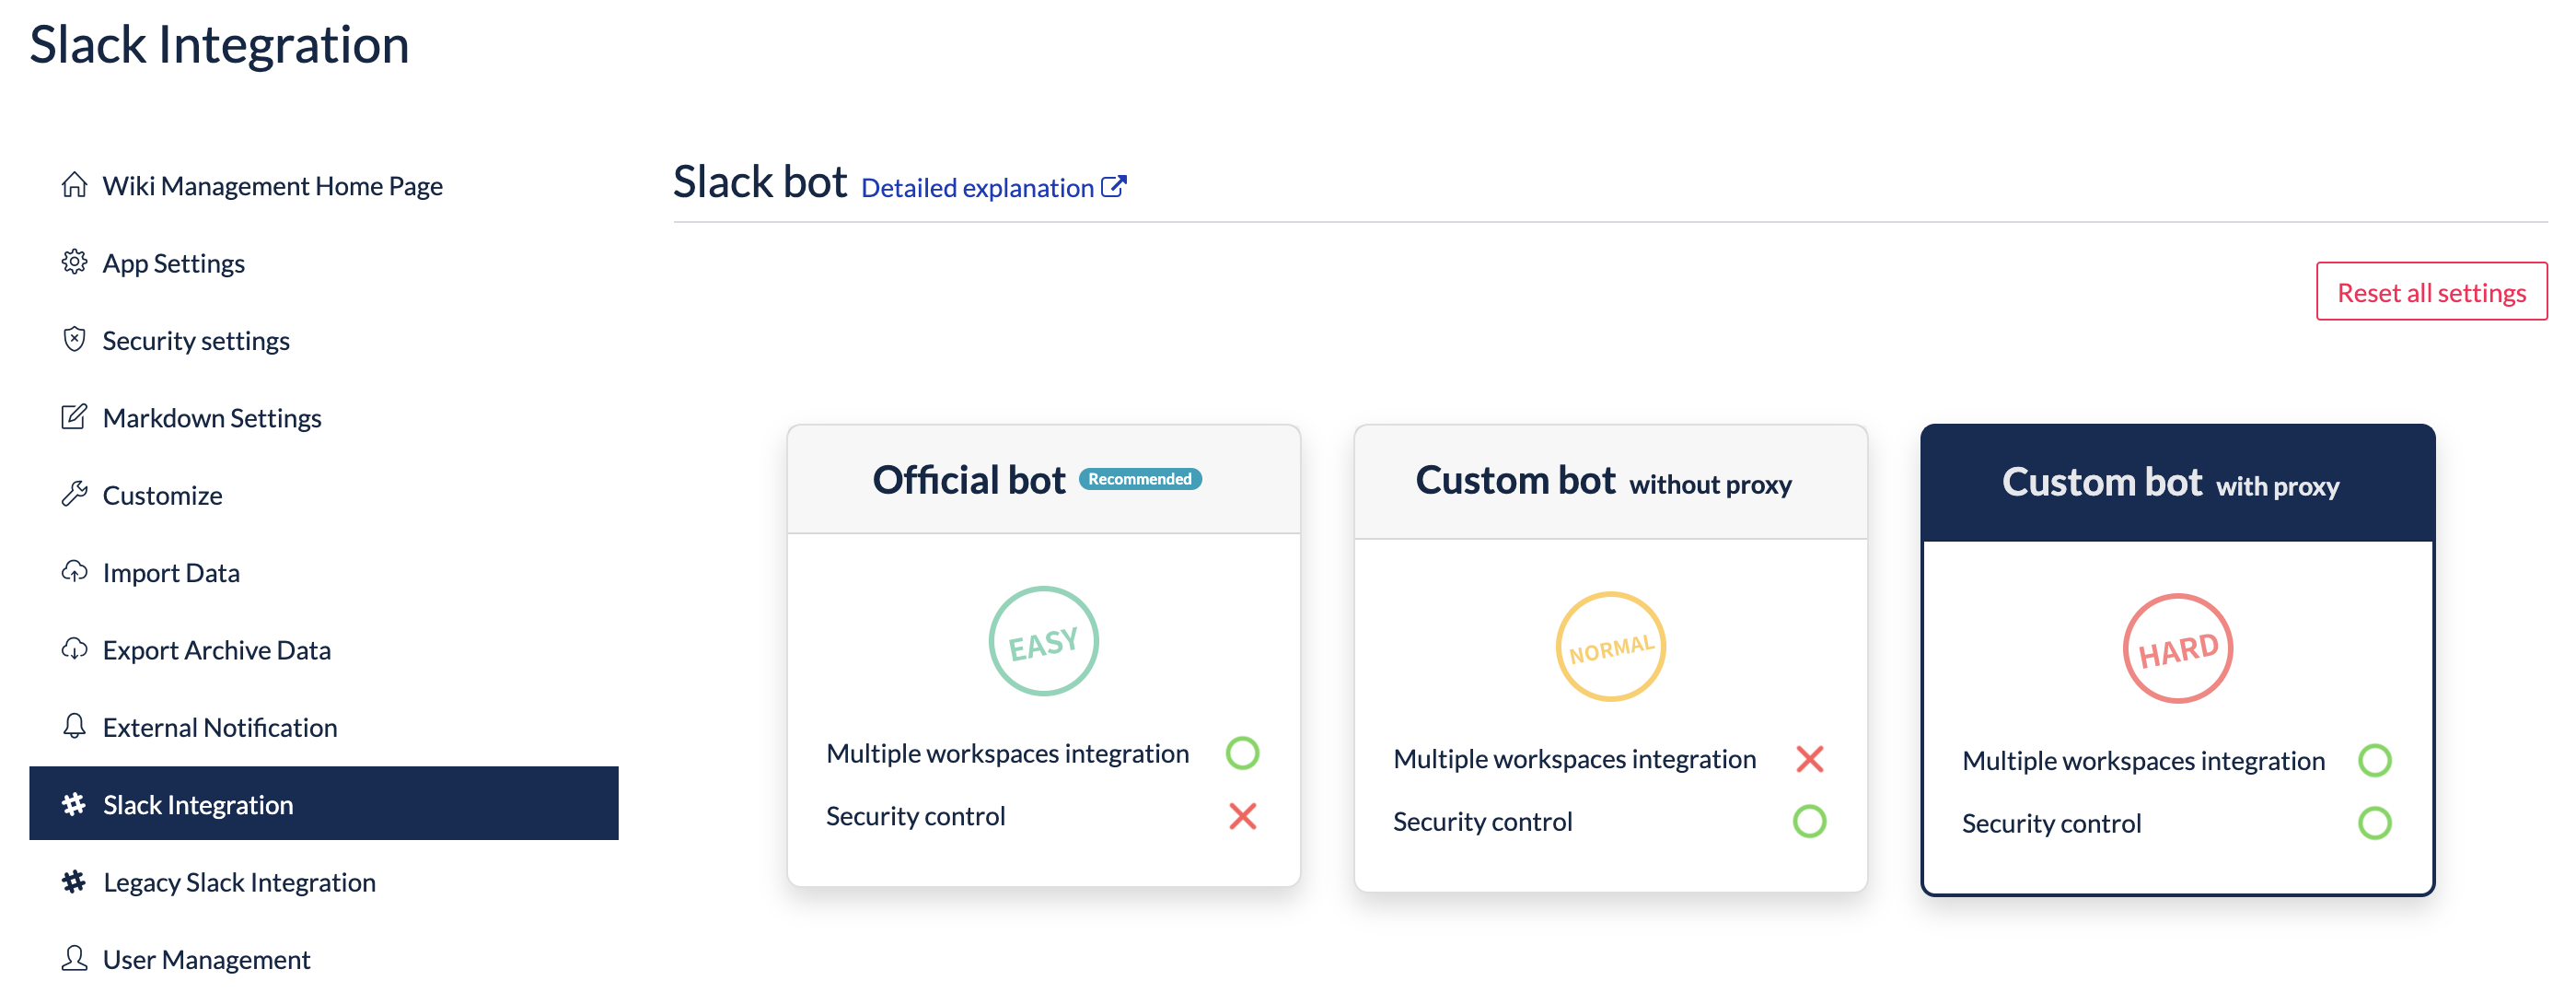Image resolution: width=2576 pixels, height=1004 pixels.
Task: Select Slack Integration in sidebar
Action: [x=324, y=804]
